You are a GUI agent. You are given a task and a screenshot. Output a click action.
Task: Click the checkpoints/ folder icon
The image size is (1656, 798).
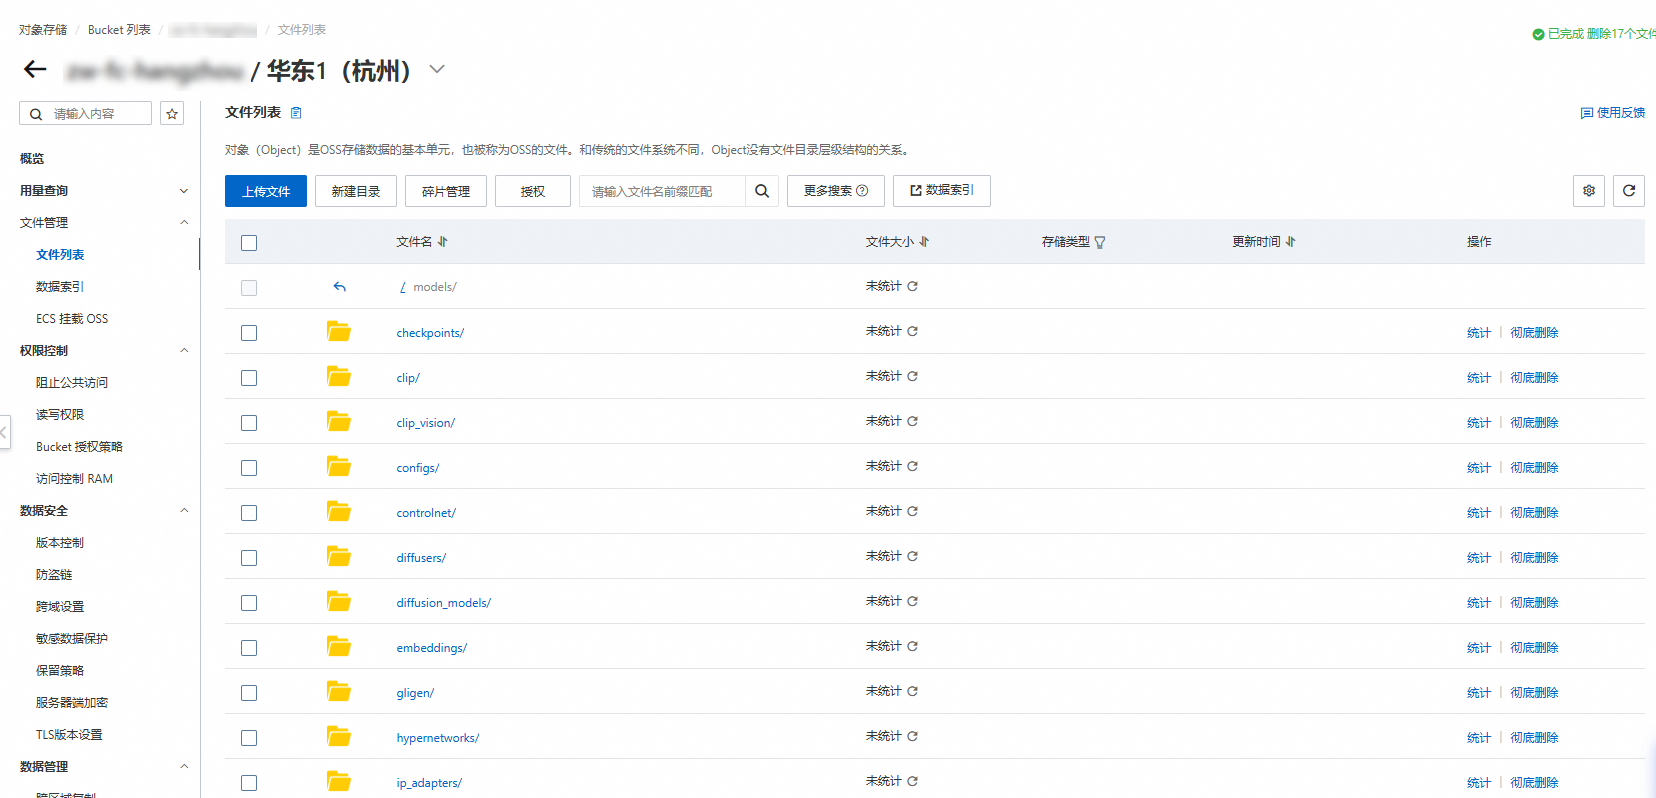pyautogui.click(x=339, y=332)
